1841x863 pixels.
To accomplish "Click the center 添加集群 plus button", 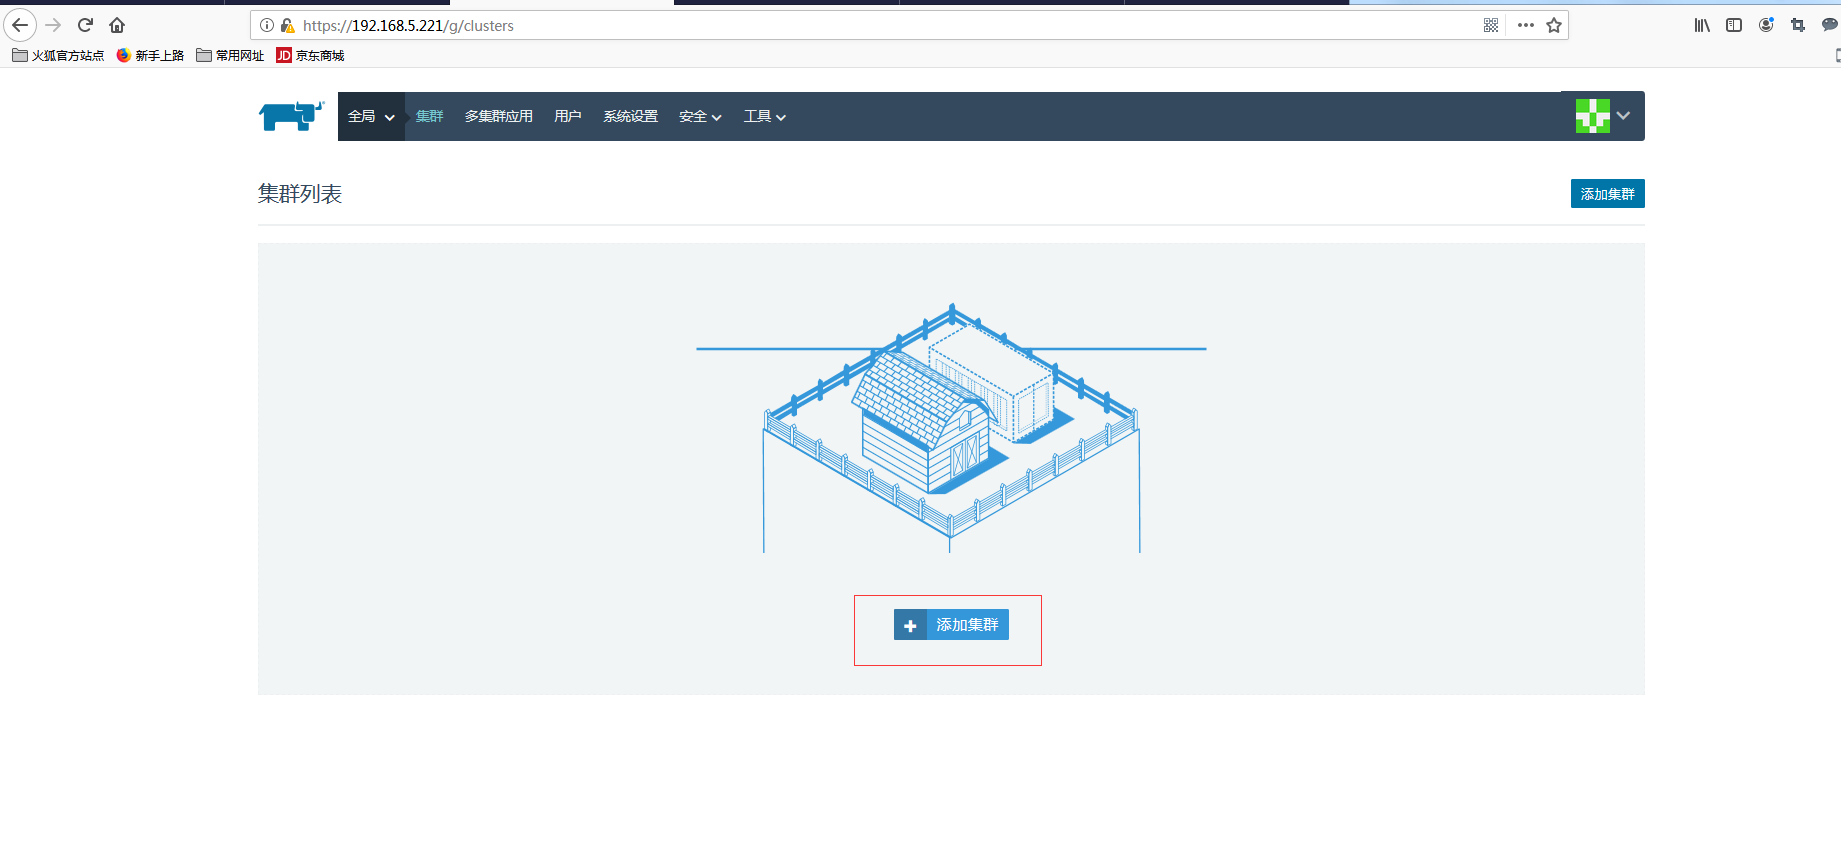I will click(x=951, y=625).
